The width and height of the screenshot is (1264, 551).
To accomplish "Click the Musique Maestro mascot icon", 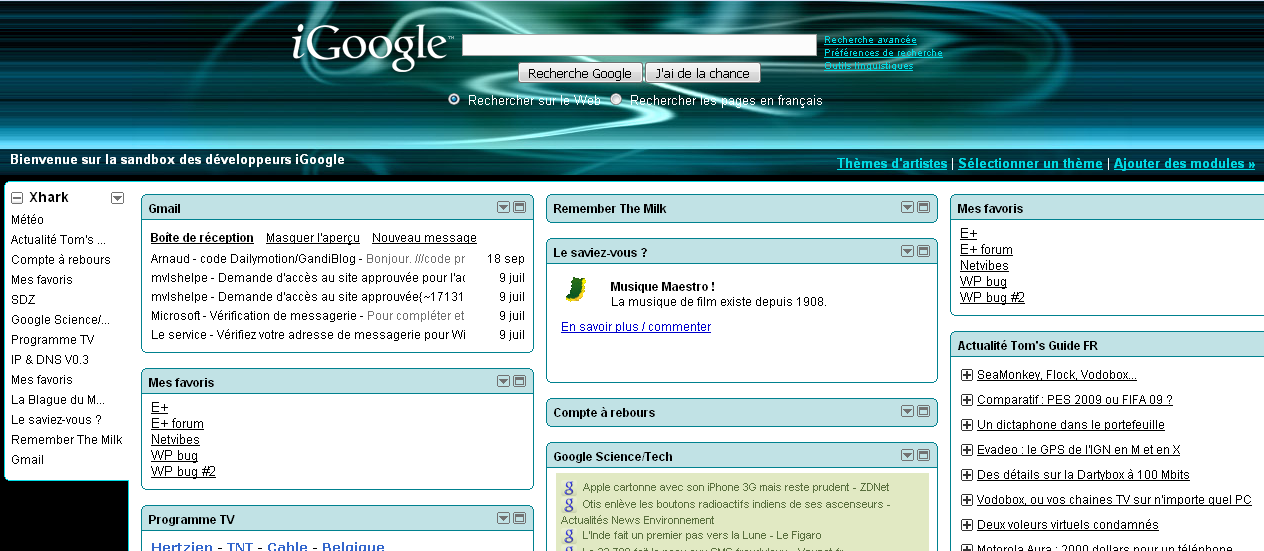I will 575,289.
